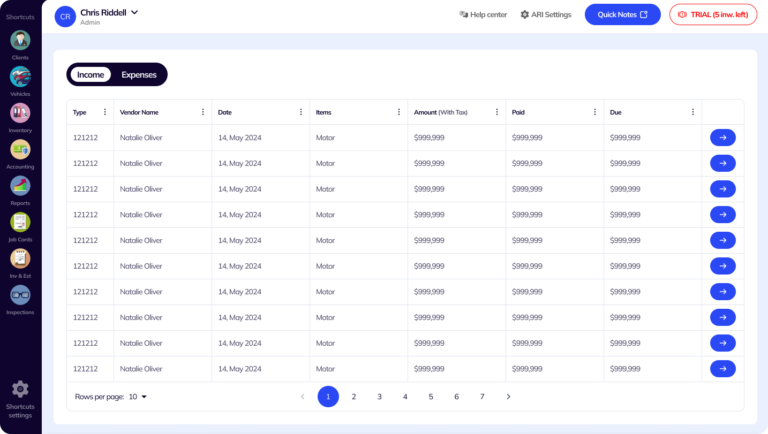Image resolution: width=768 pixels, height=434 pixels.
Task: Open the Reports shortcut icon
Action: point(20,186)
